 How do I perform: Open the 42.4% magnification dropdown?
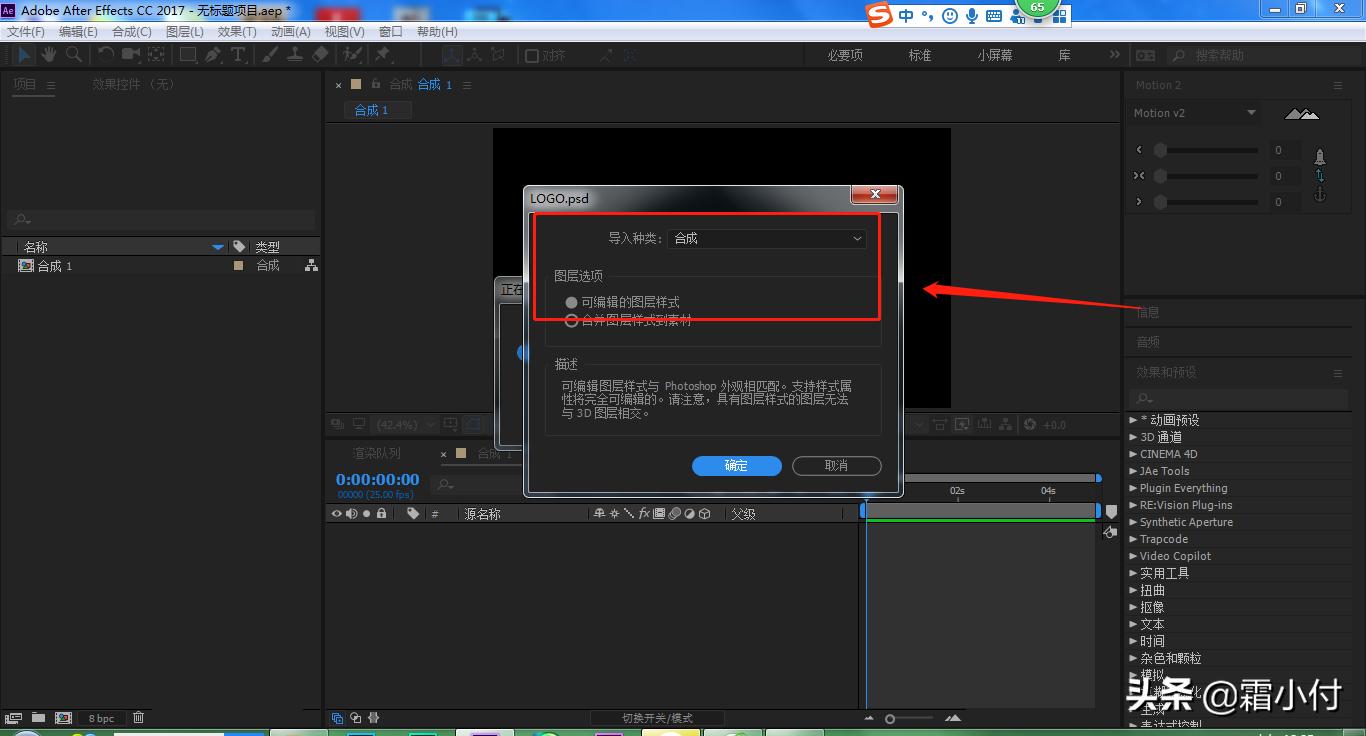pyautogui.click(x=403, y=424)
